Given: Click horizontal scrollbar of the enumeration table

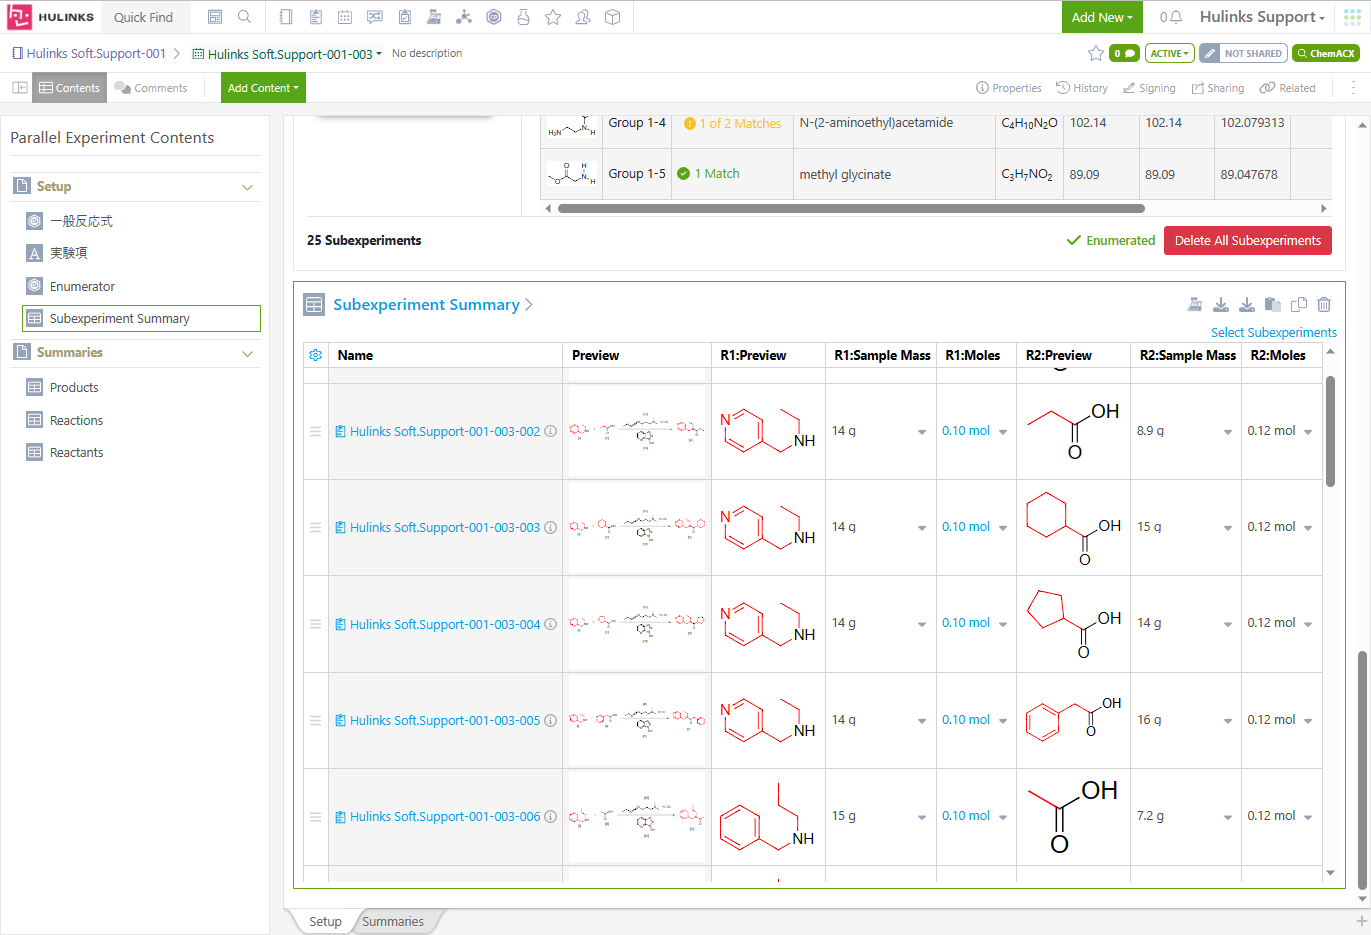Looking at the screenshot, I should click(850, 209).
